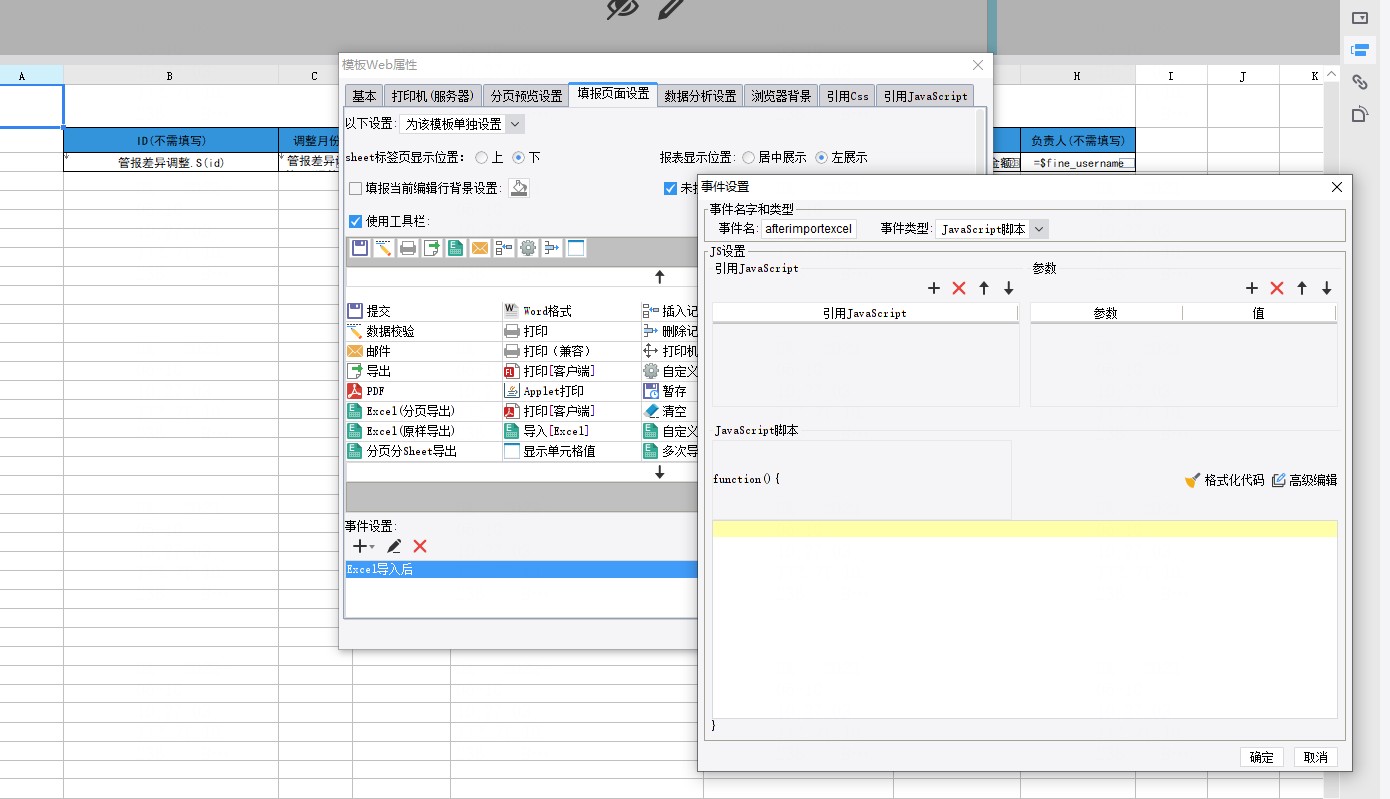Set sheet tab position to 上

482,158
